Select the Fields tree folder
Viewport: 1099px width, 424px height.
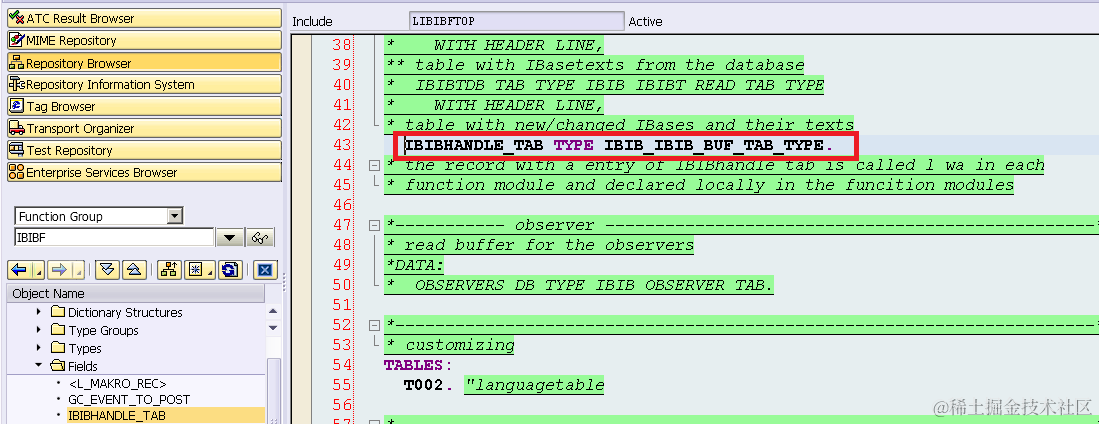[83, 366]
